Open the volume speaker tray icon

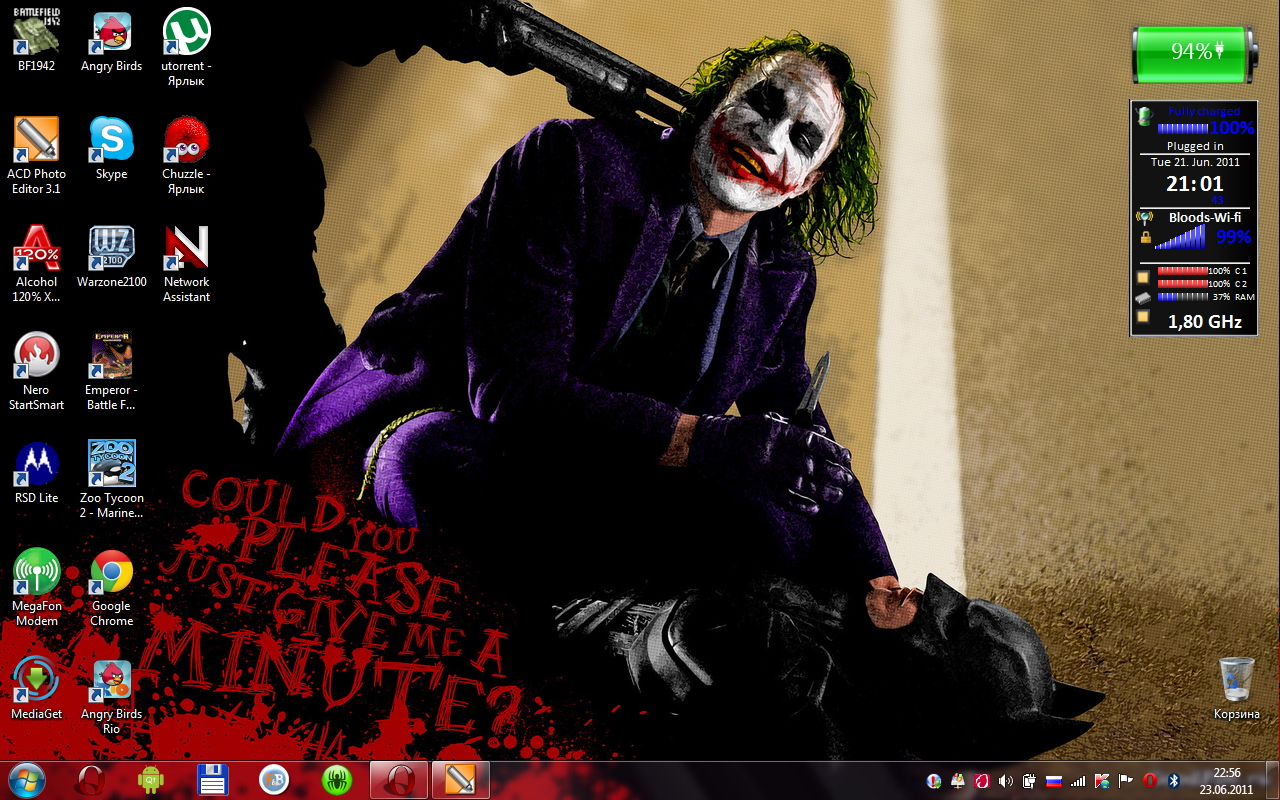coord(1005,780)
